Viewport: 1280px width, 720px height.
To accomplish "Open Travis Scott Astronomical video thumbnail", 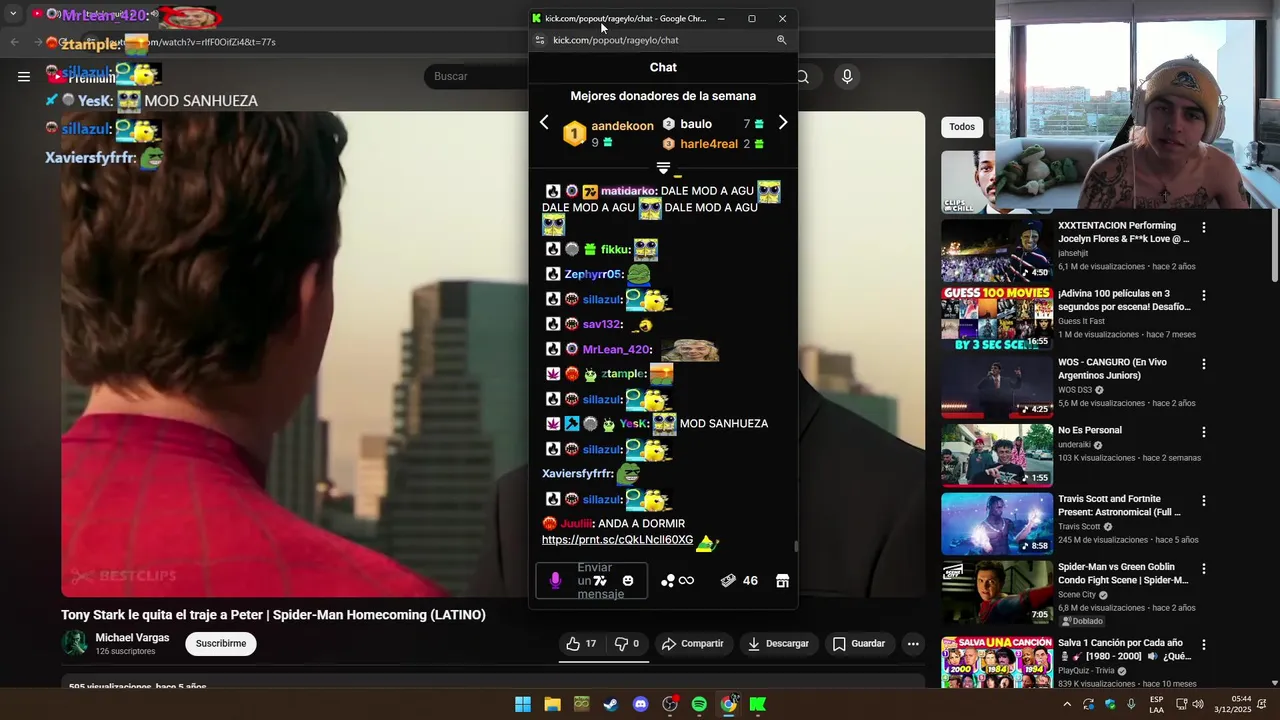I will point(997,524).
